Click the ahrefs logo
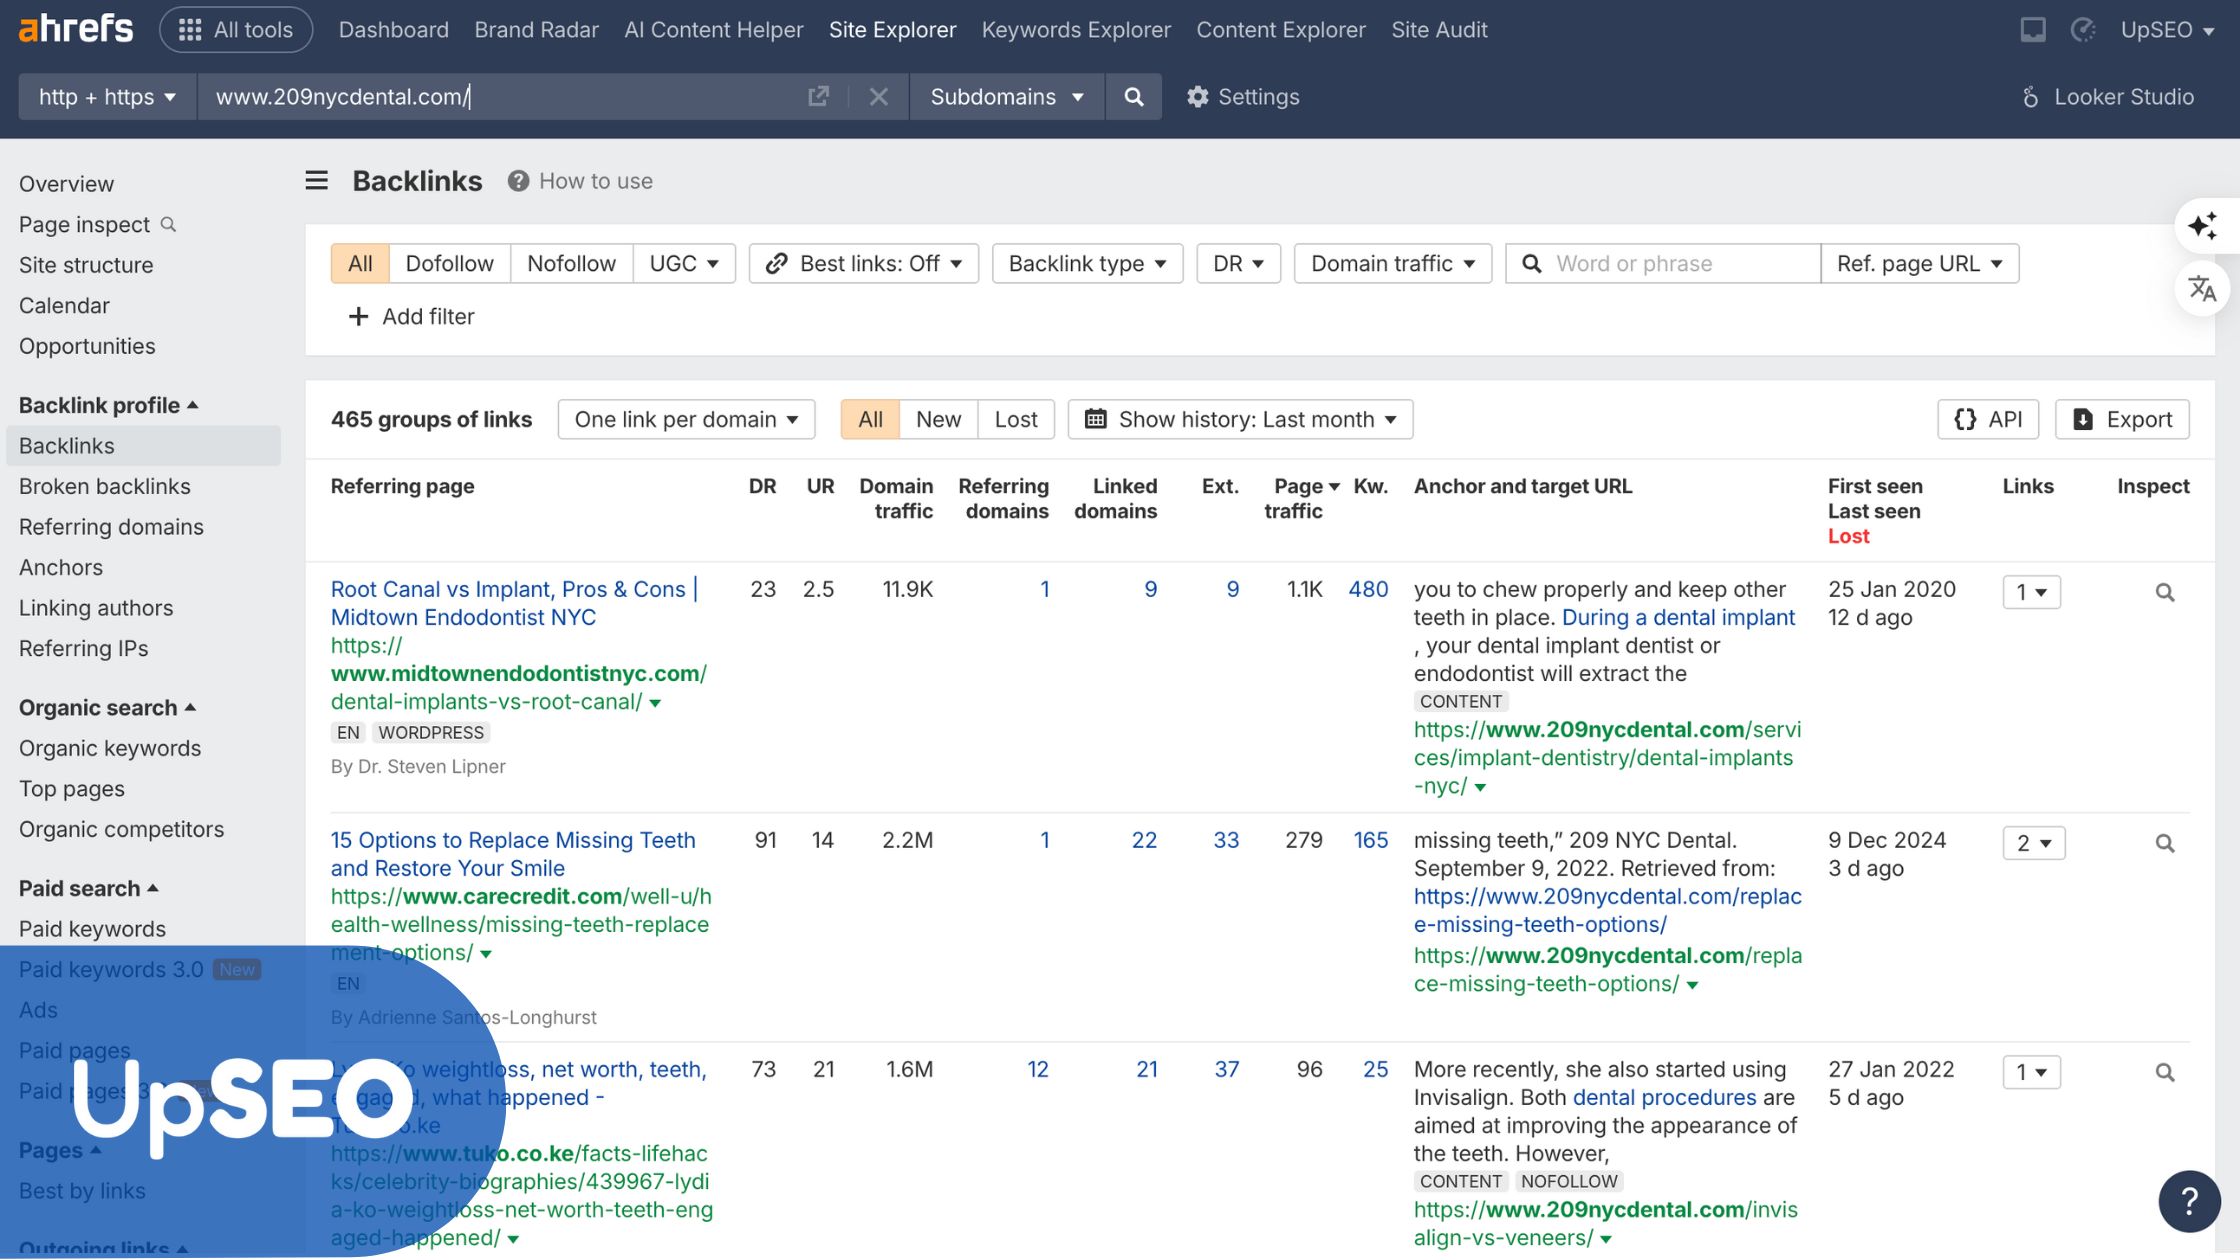 (x=76, y=29)
